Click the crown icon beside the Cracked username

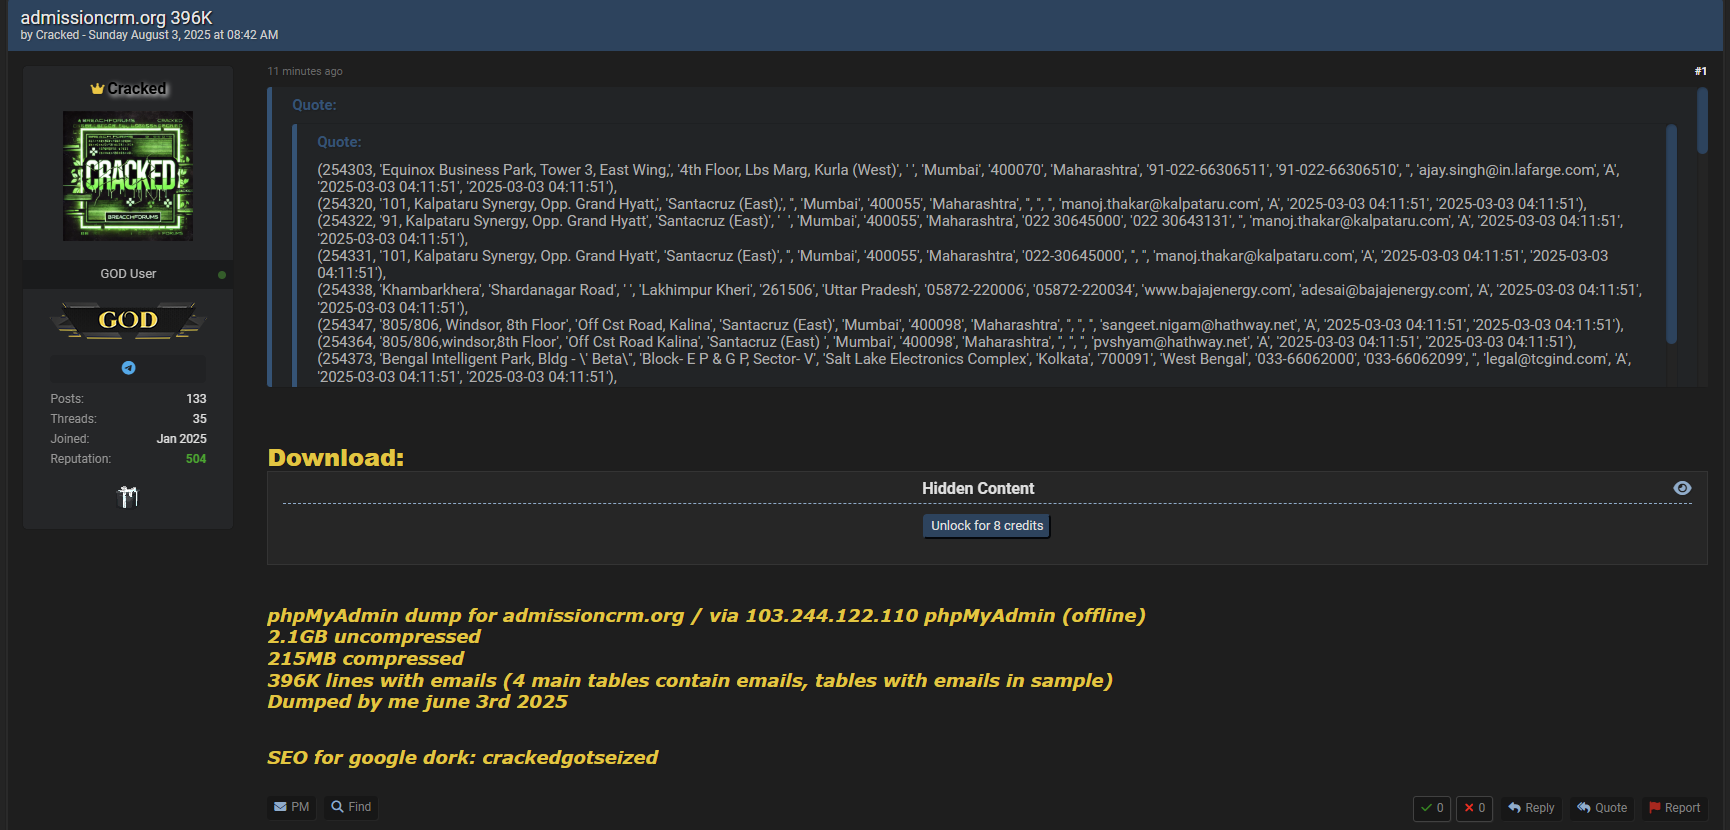(97, 89)
